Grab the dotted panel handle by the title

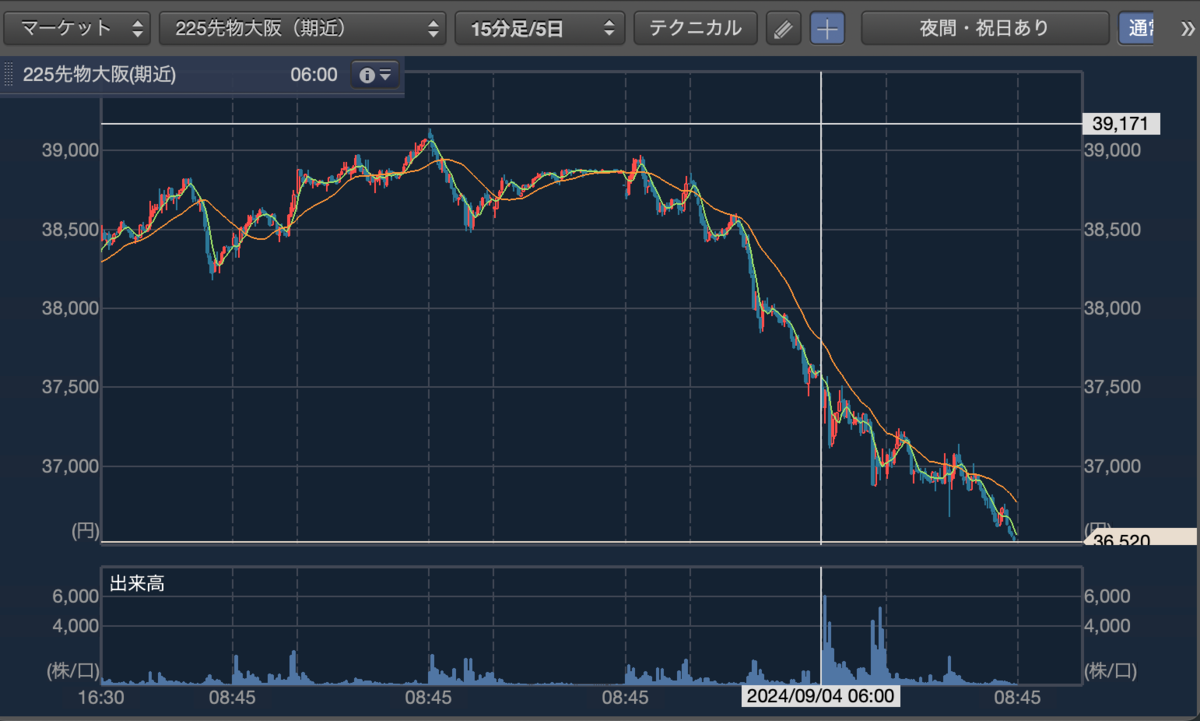pyautogui.click(x=9, y=75)
